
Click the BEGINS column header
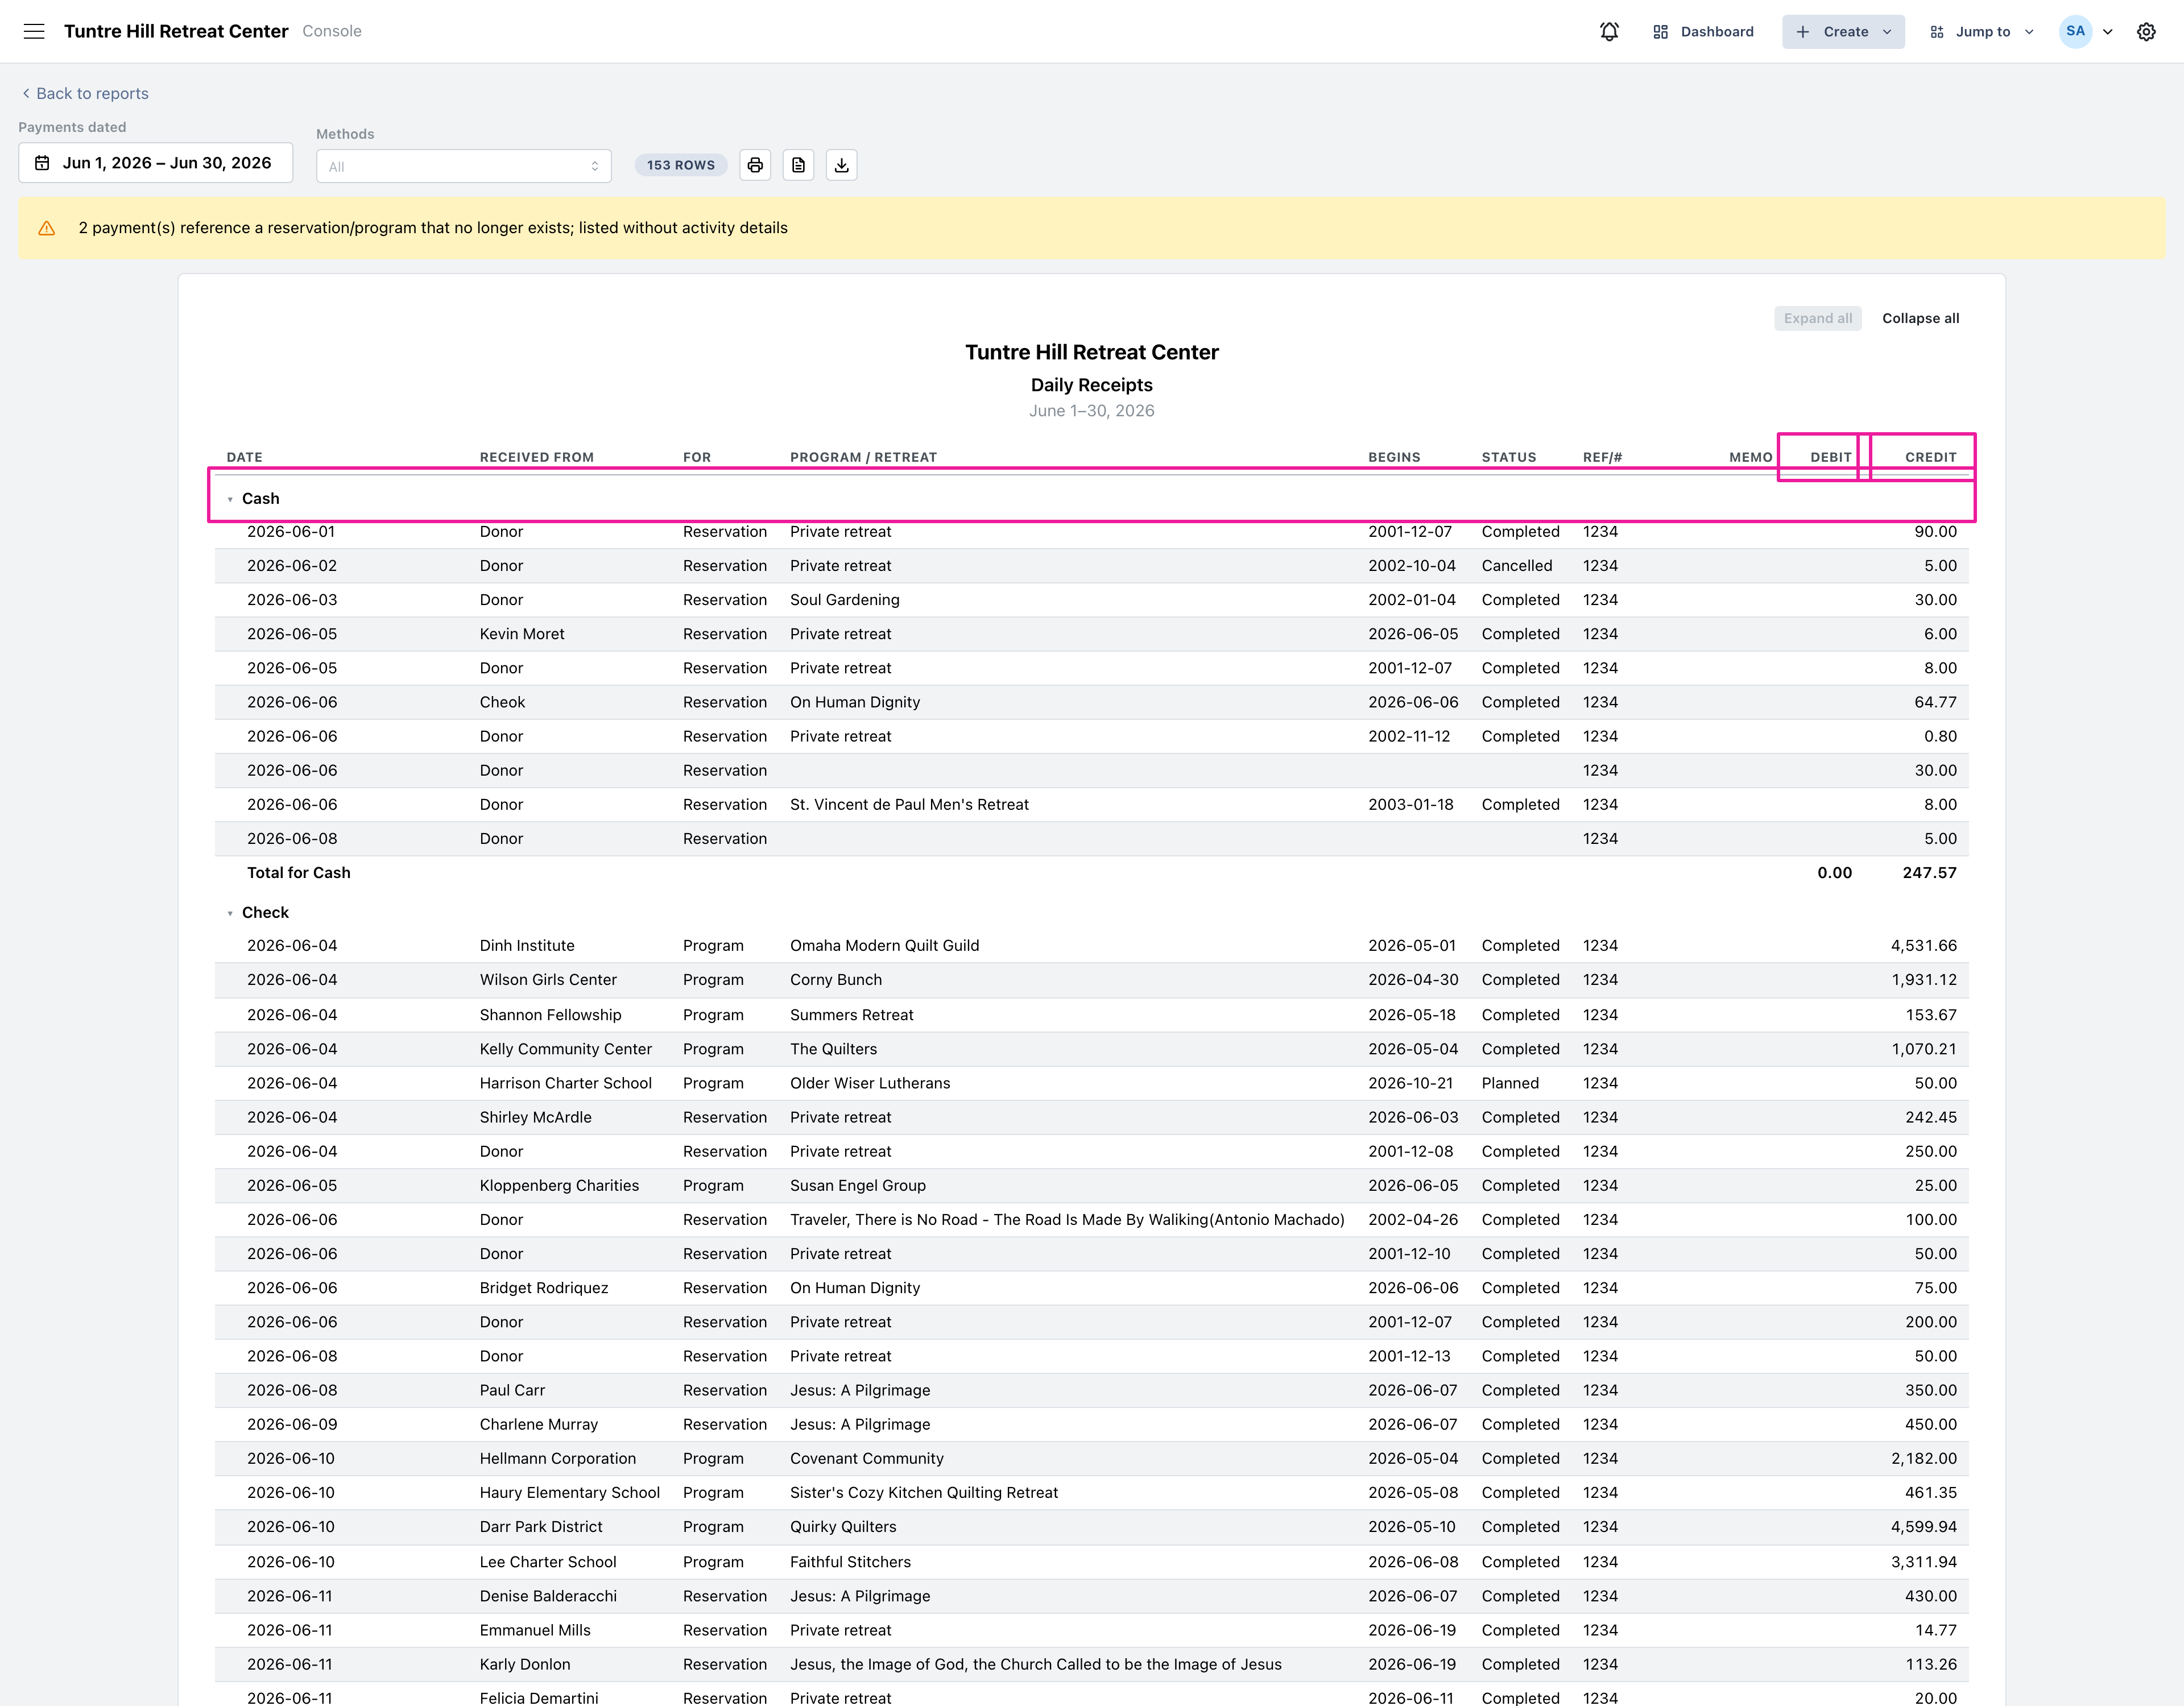point(1394,457)
